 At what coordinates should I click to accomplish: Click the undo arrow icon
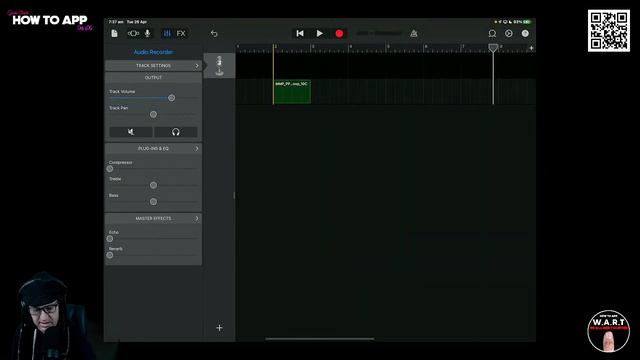pyautogui.click(x=214, y=33)
